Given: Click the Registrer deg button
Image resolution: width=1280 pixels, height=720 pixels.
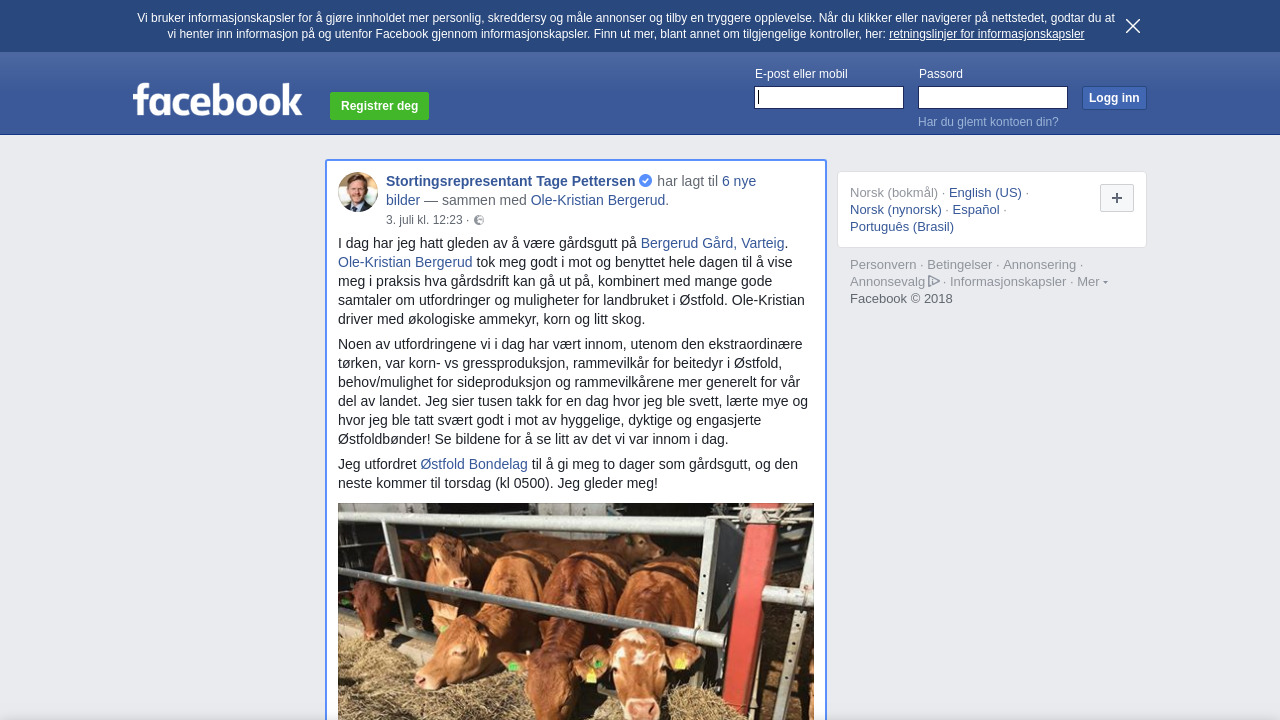Looking at the screenshot, I should (379, 106).
